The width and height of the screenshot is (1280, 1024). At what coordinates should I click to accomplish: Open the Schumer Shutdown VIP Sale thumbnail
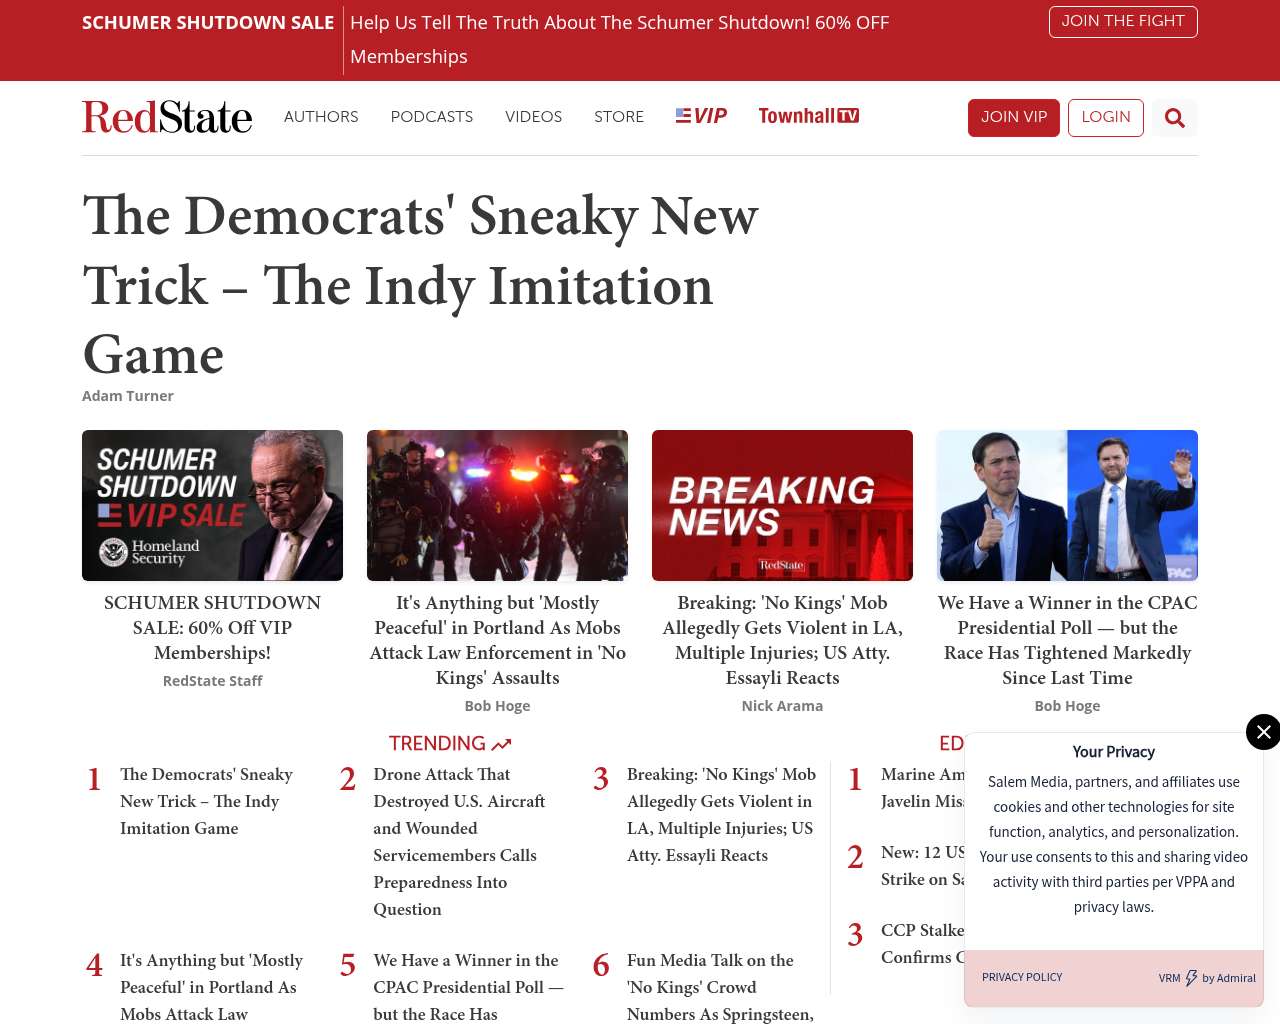point(212,505)
